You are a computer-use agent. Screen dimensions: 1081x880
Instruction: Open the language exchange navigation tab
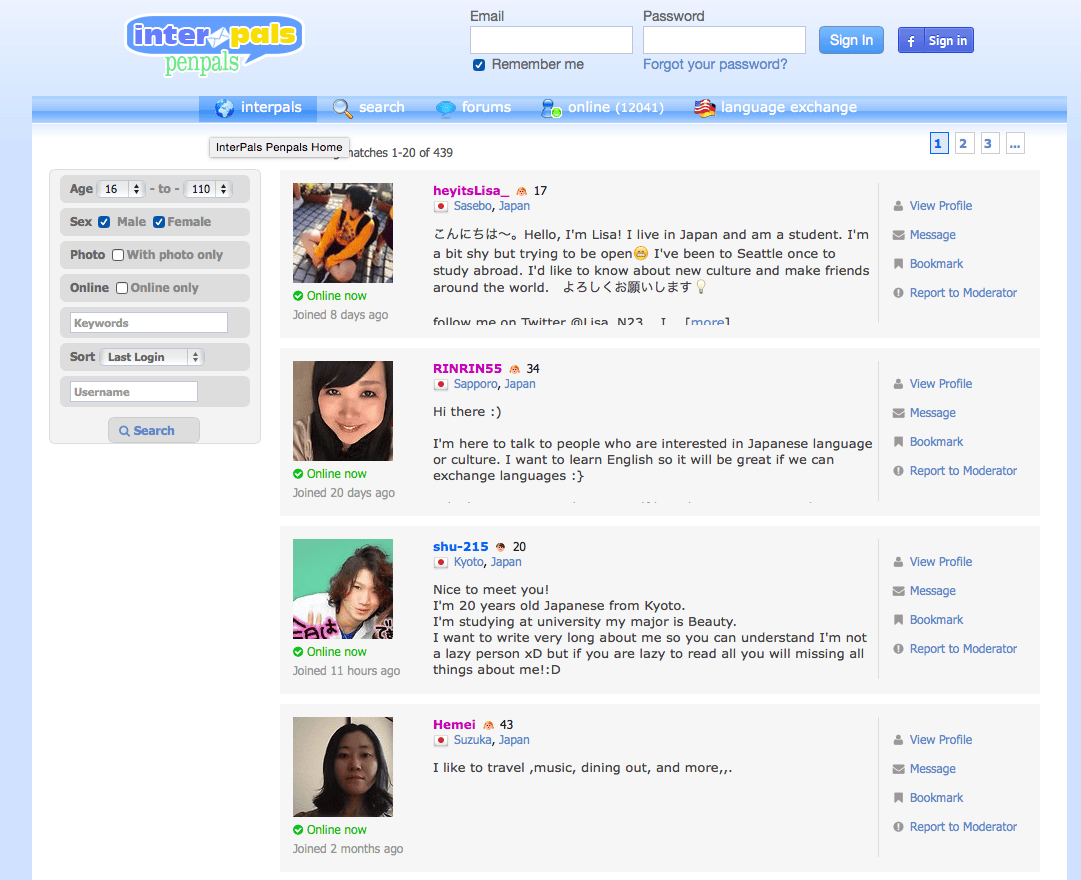(776, 108)
